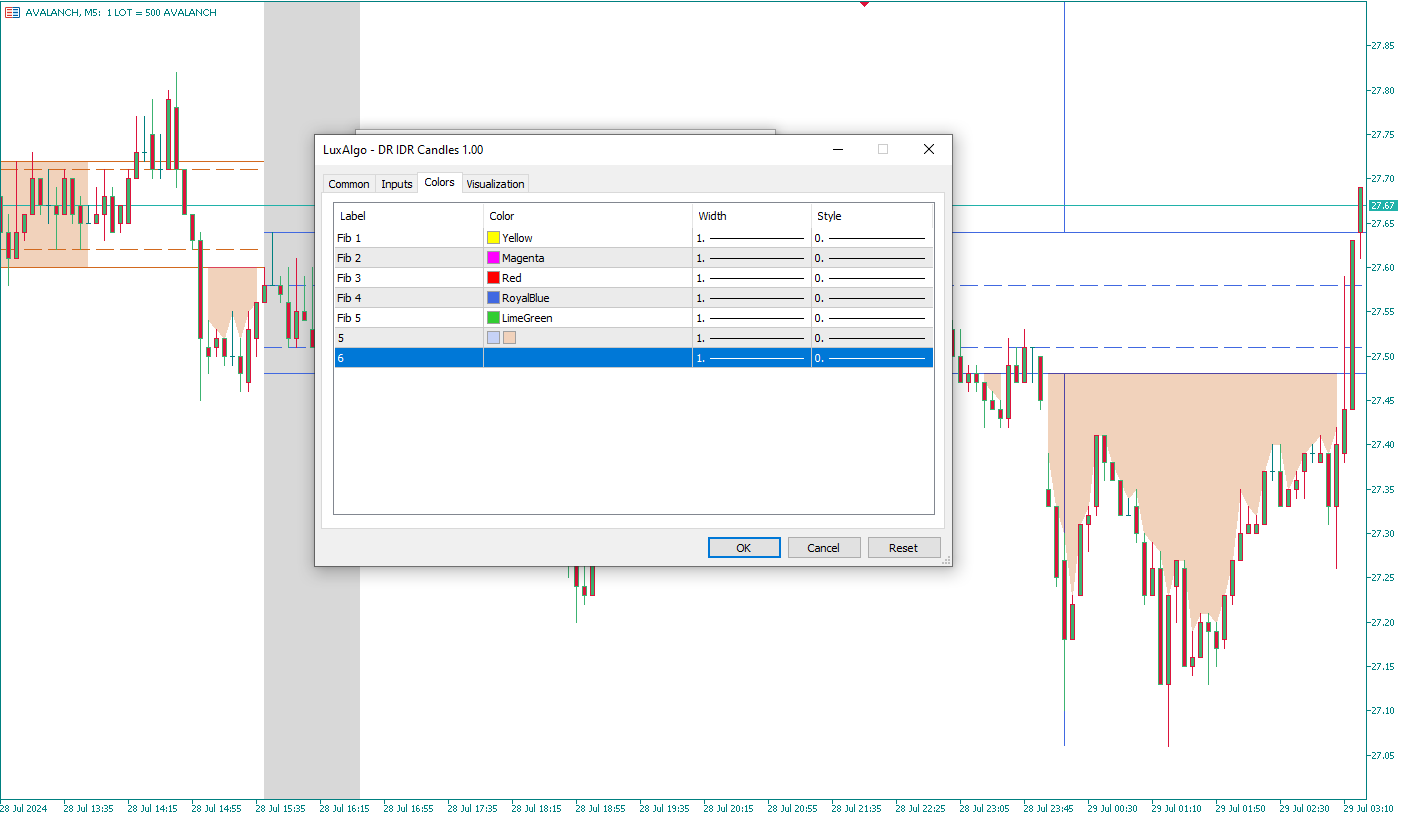
Task: Select the Red swatch in Fib 3 row
Action: point(493,278)
